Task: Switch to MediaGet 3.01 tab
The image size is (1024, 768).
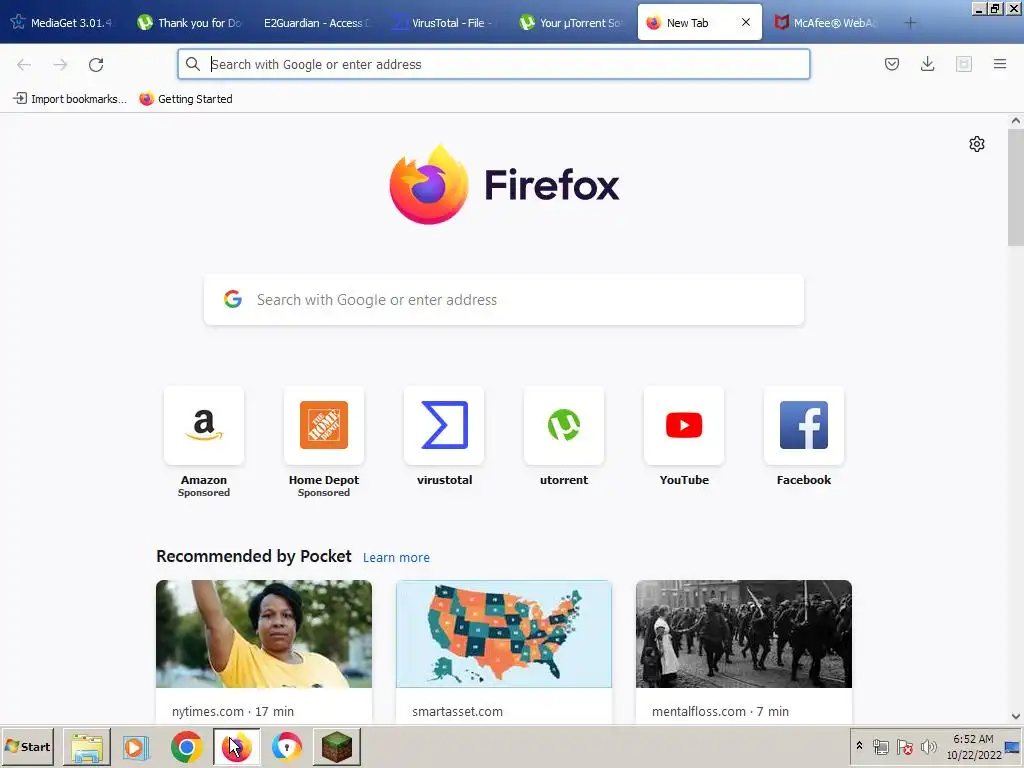Action: pyautogui.click(x=63, y=23)
